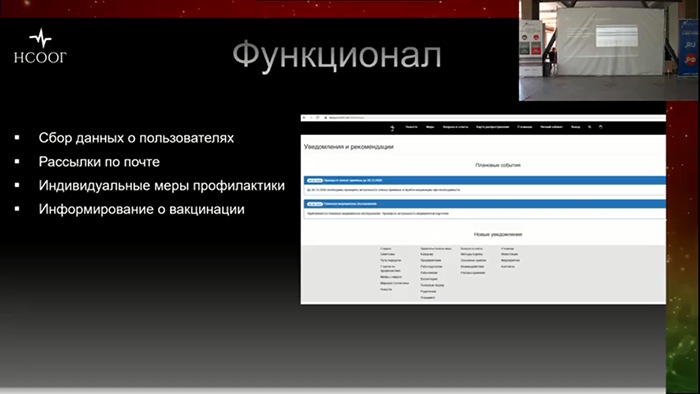Expand the second blue planned medical event header
The height and width of the screenshot is (394, 700).
[485, 204]
